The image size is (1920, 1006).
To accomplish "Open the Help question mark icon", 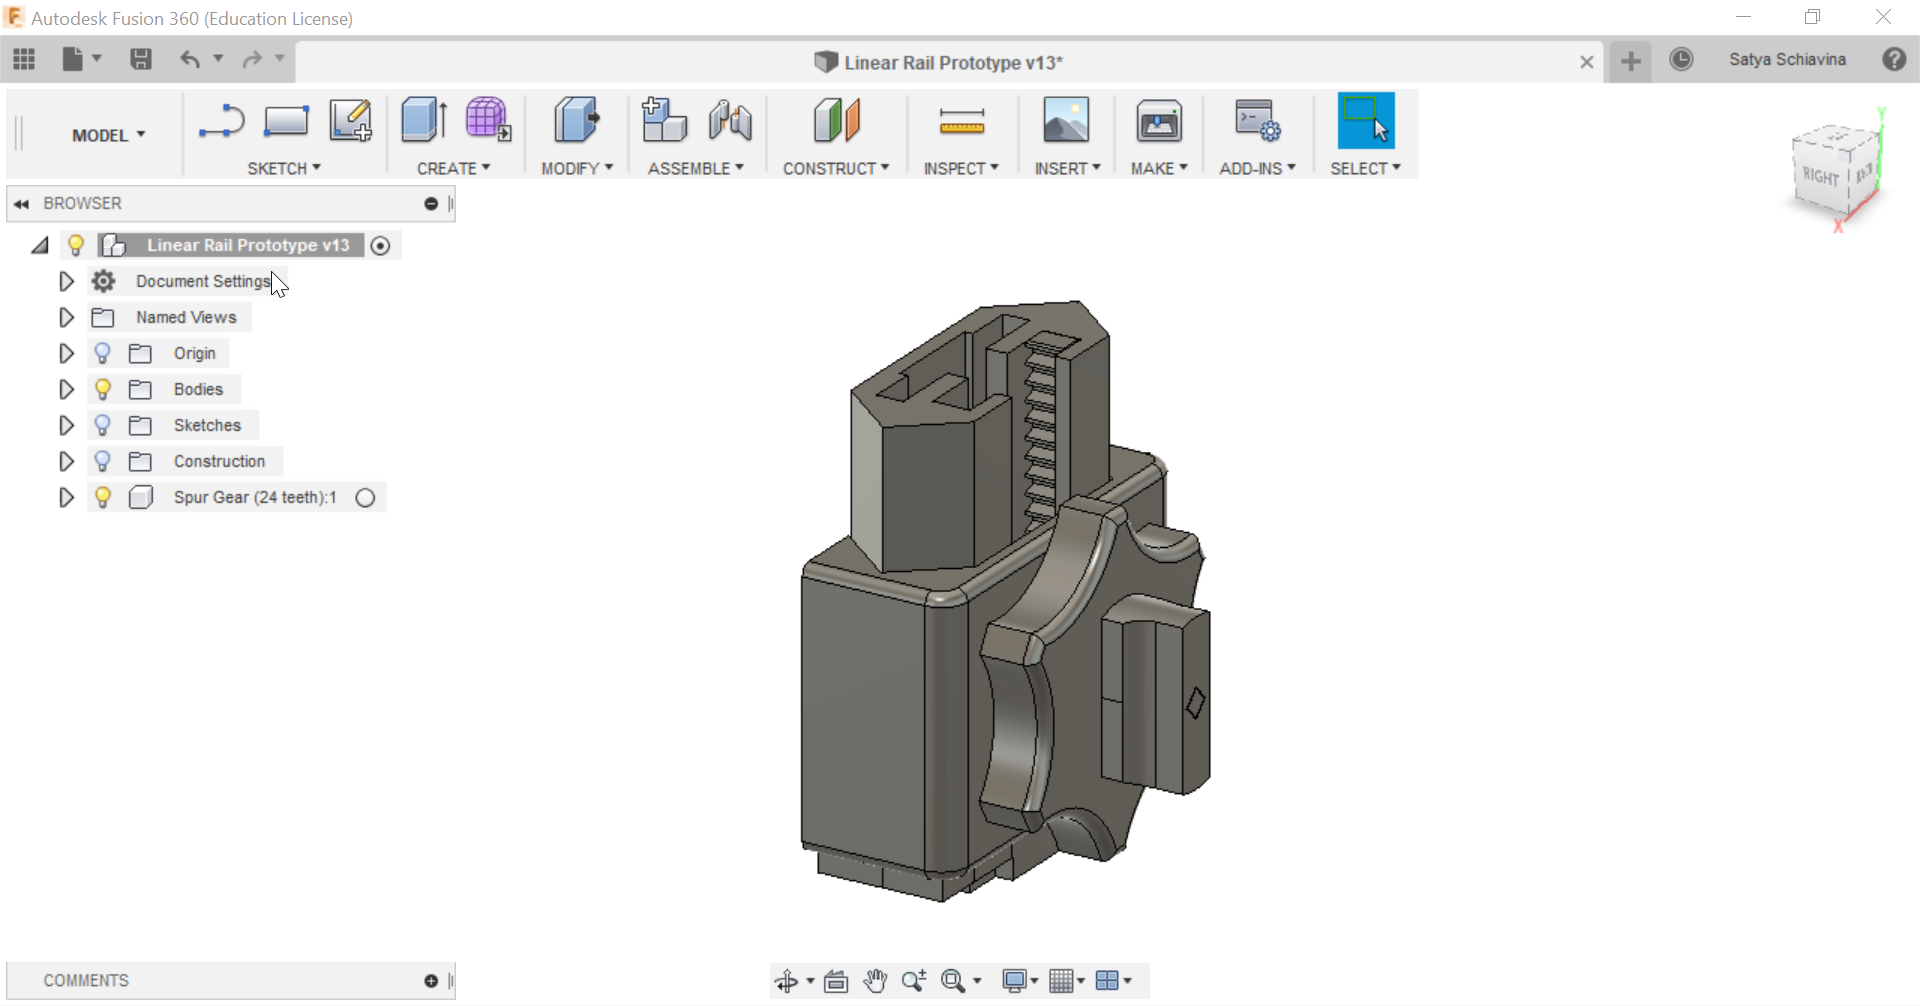I will click(x=1894, y=60).
